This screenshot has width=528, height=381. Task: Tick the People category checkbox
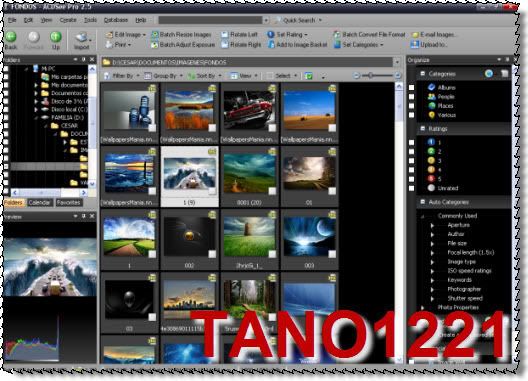[x=411, y=97]
